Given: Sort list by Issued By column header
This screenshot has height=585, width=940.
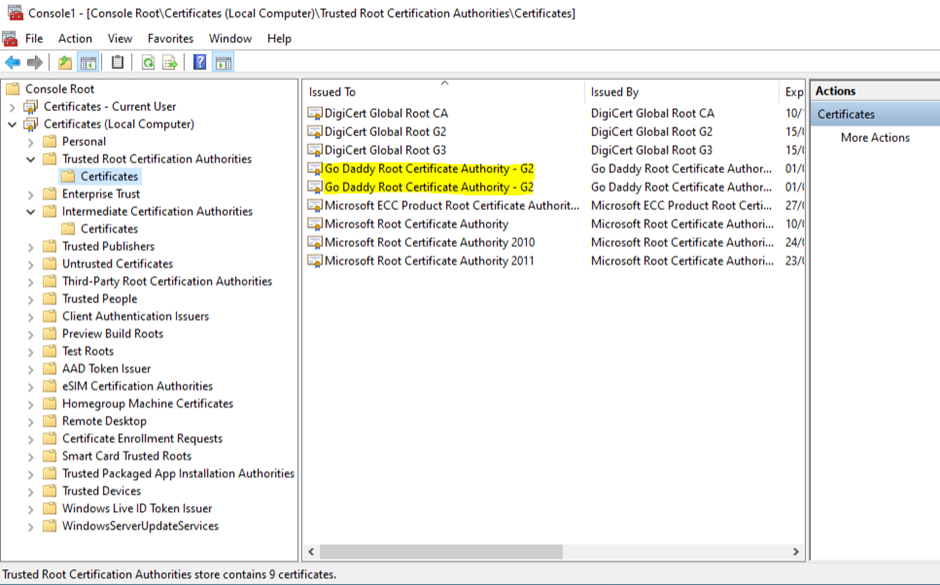Looking at the screenshot, I should (x=682, y=92).
